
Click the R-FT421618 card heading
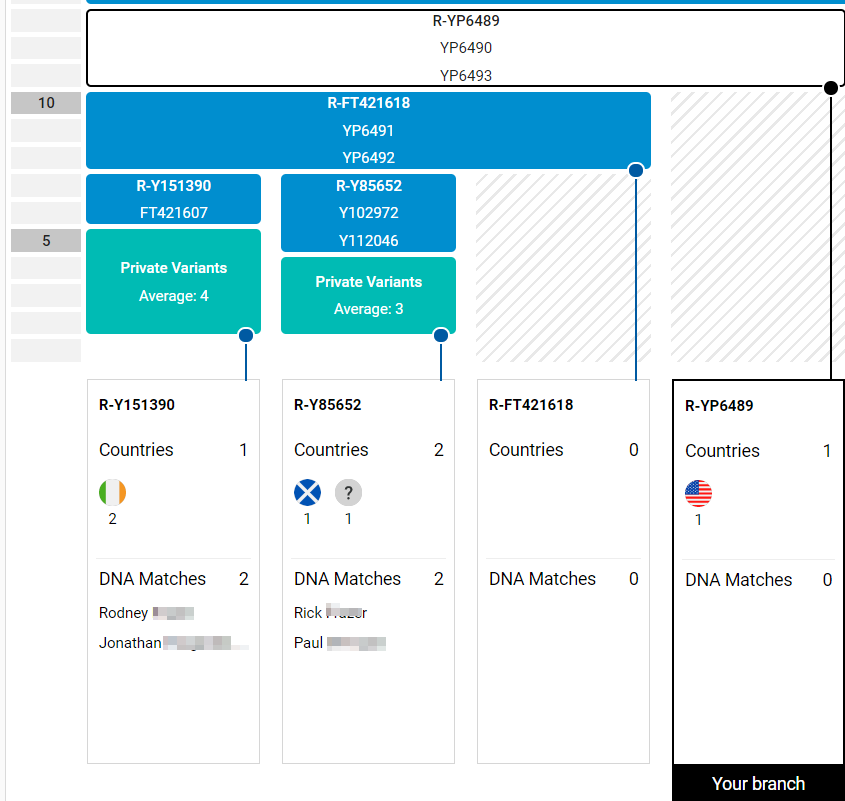(x=531, y=405)
